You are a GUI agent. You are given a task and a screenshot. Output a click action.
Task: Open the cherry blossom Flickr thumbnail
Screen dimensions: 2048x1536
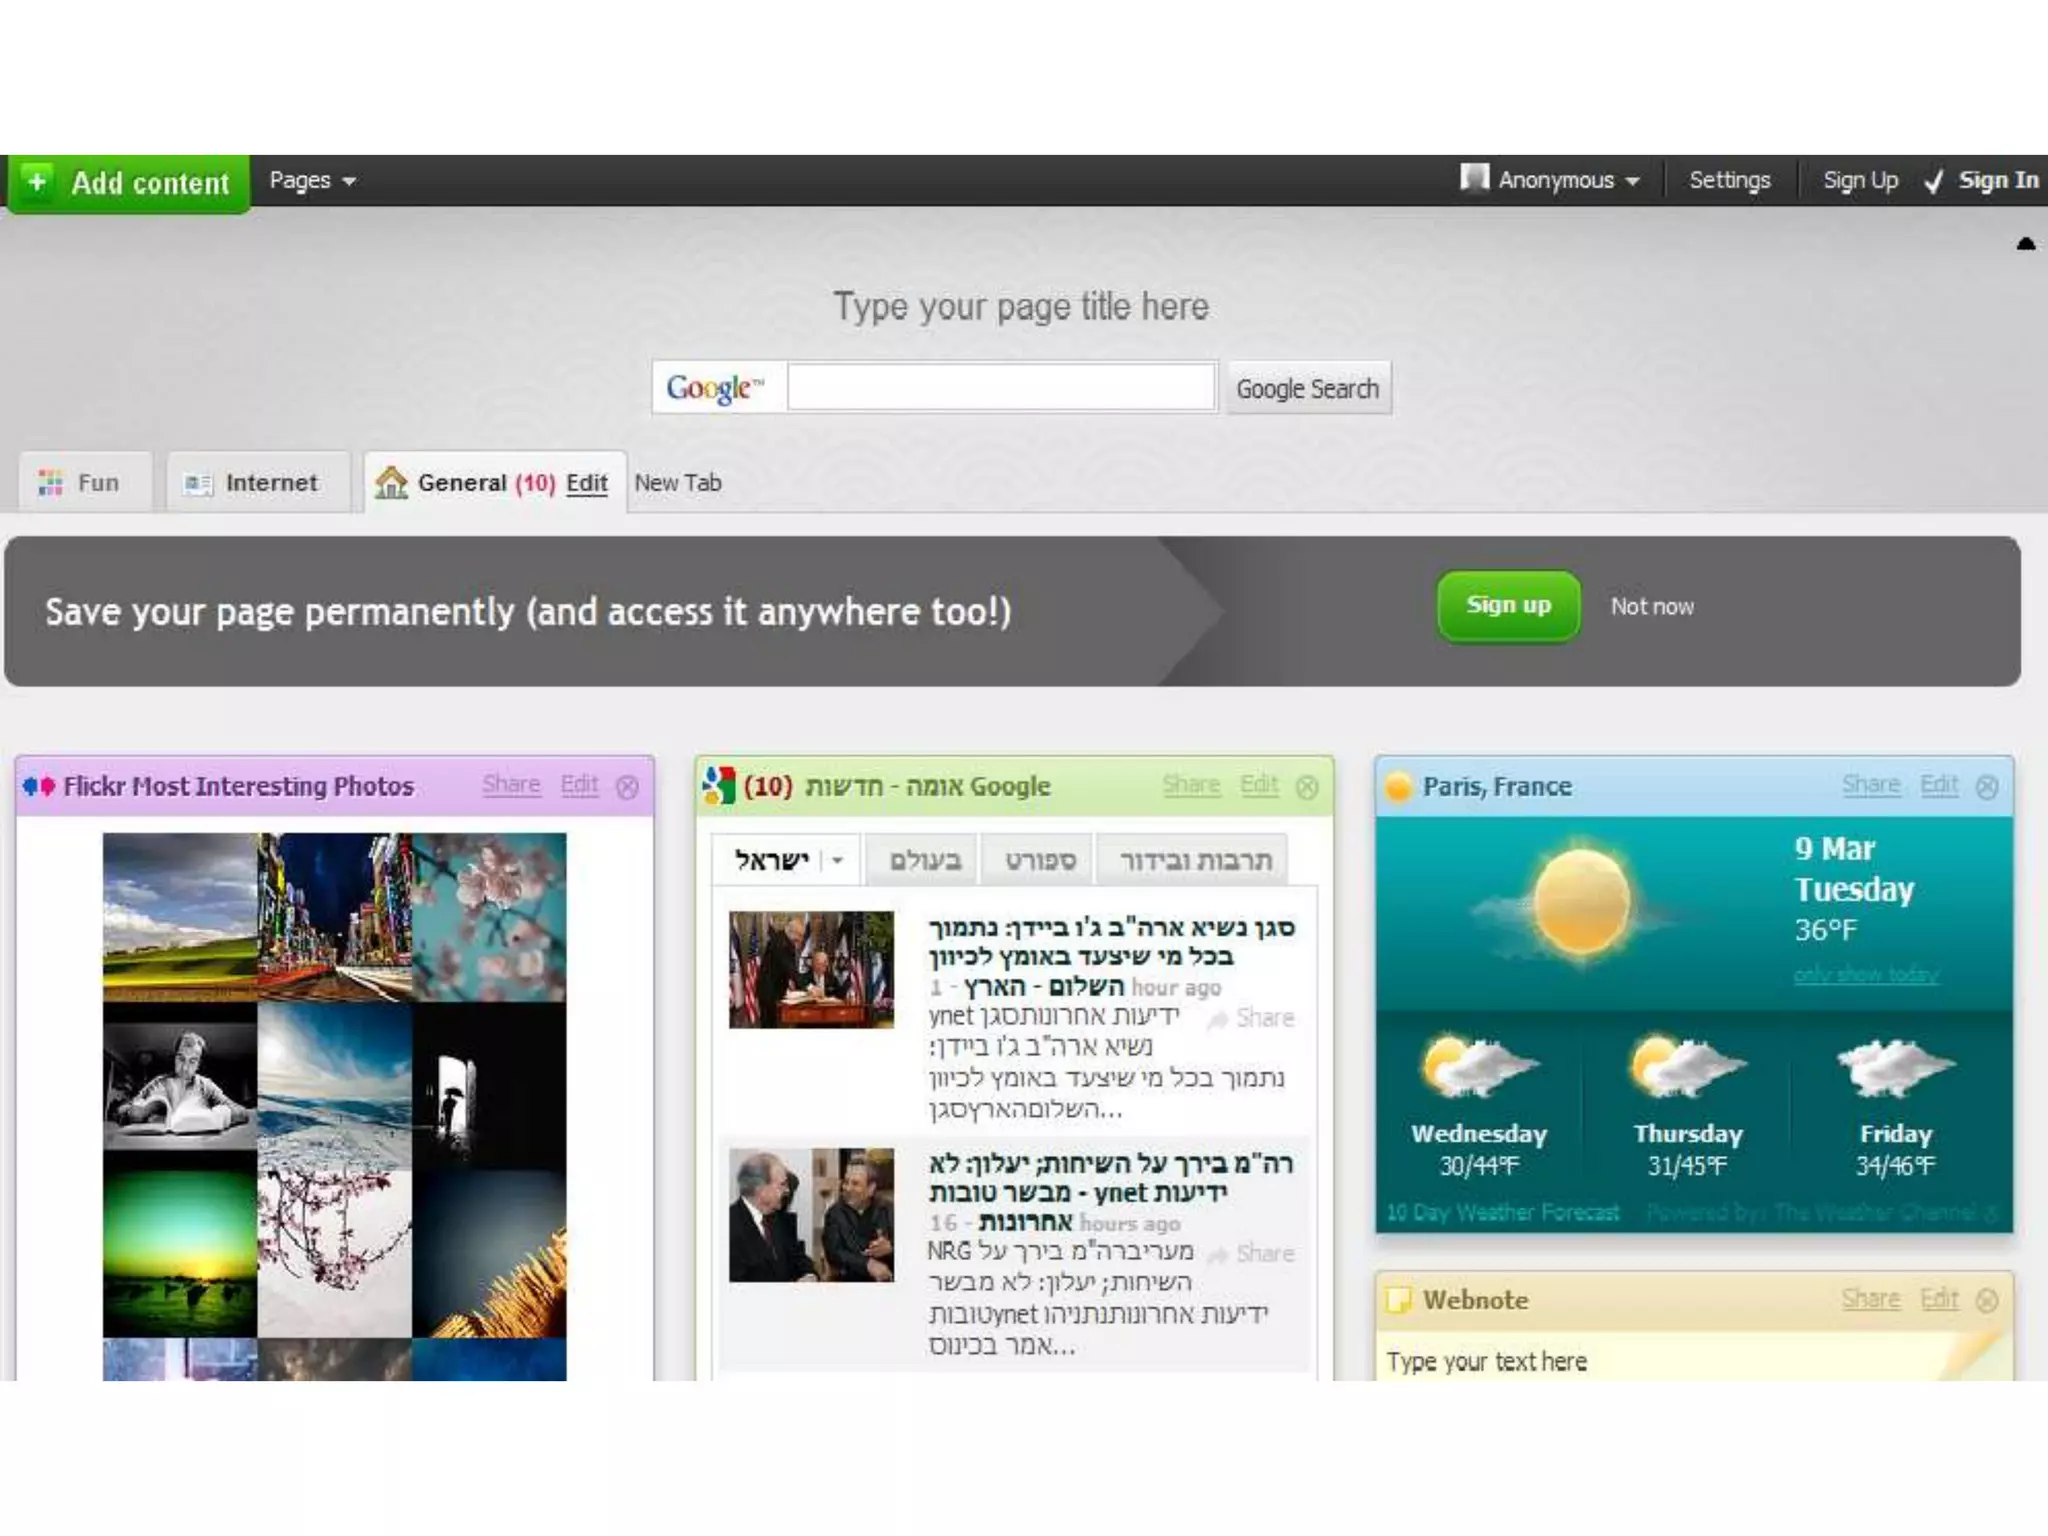[x=489, y=916]
